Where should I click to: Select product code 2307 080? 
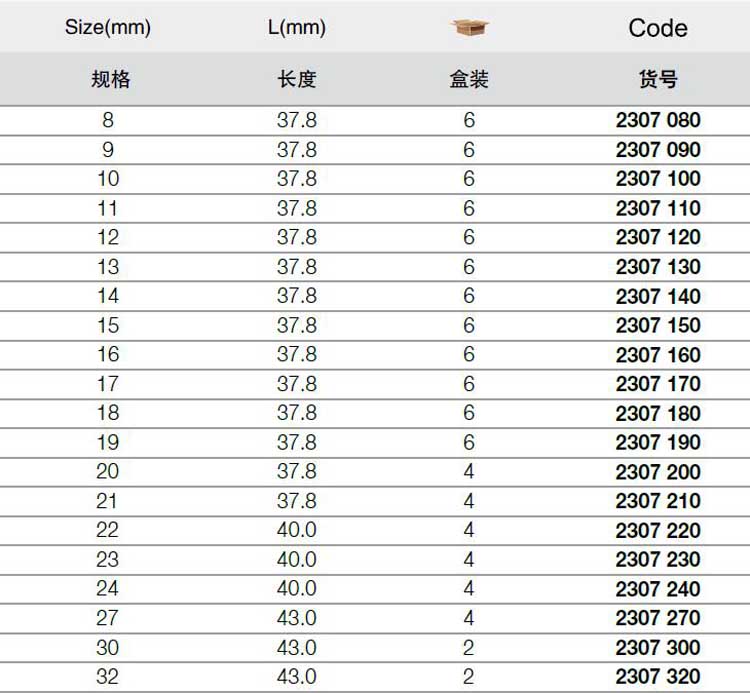point(658,121)
